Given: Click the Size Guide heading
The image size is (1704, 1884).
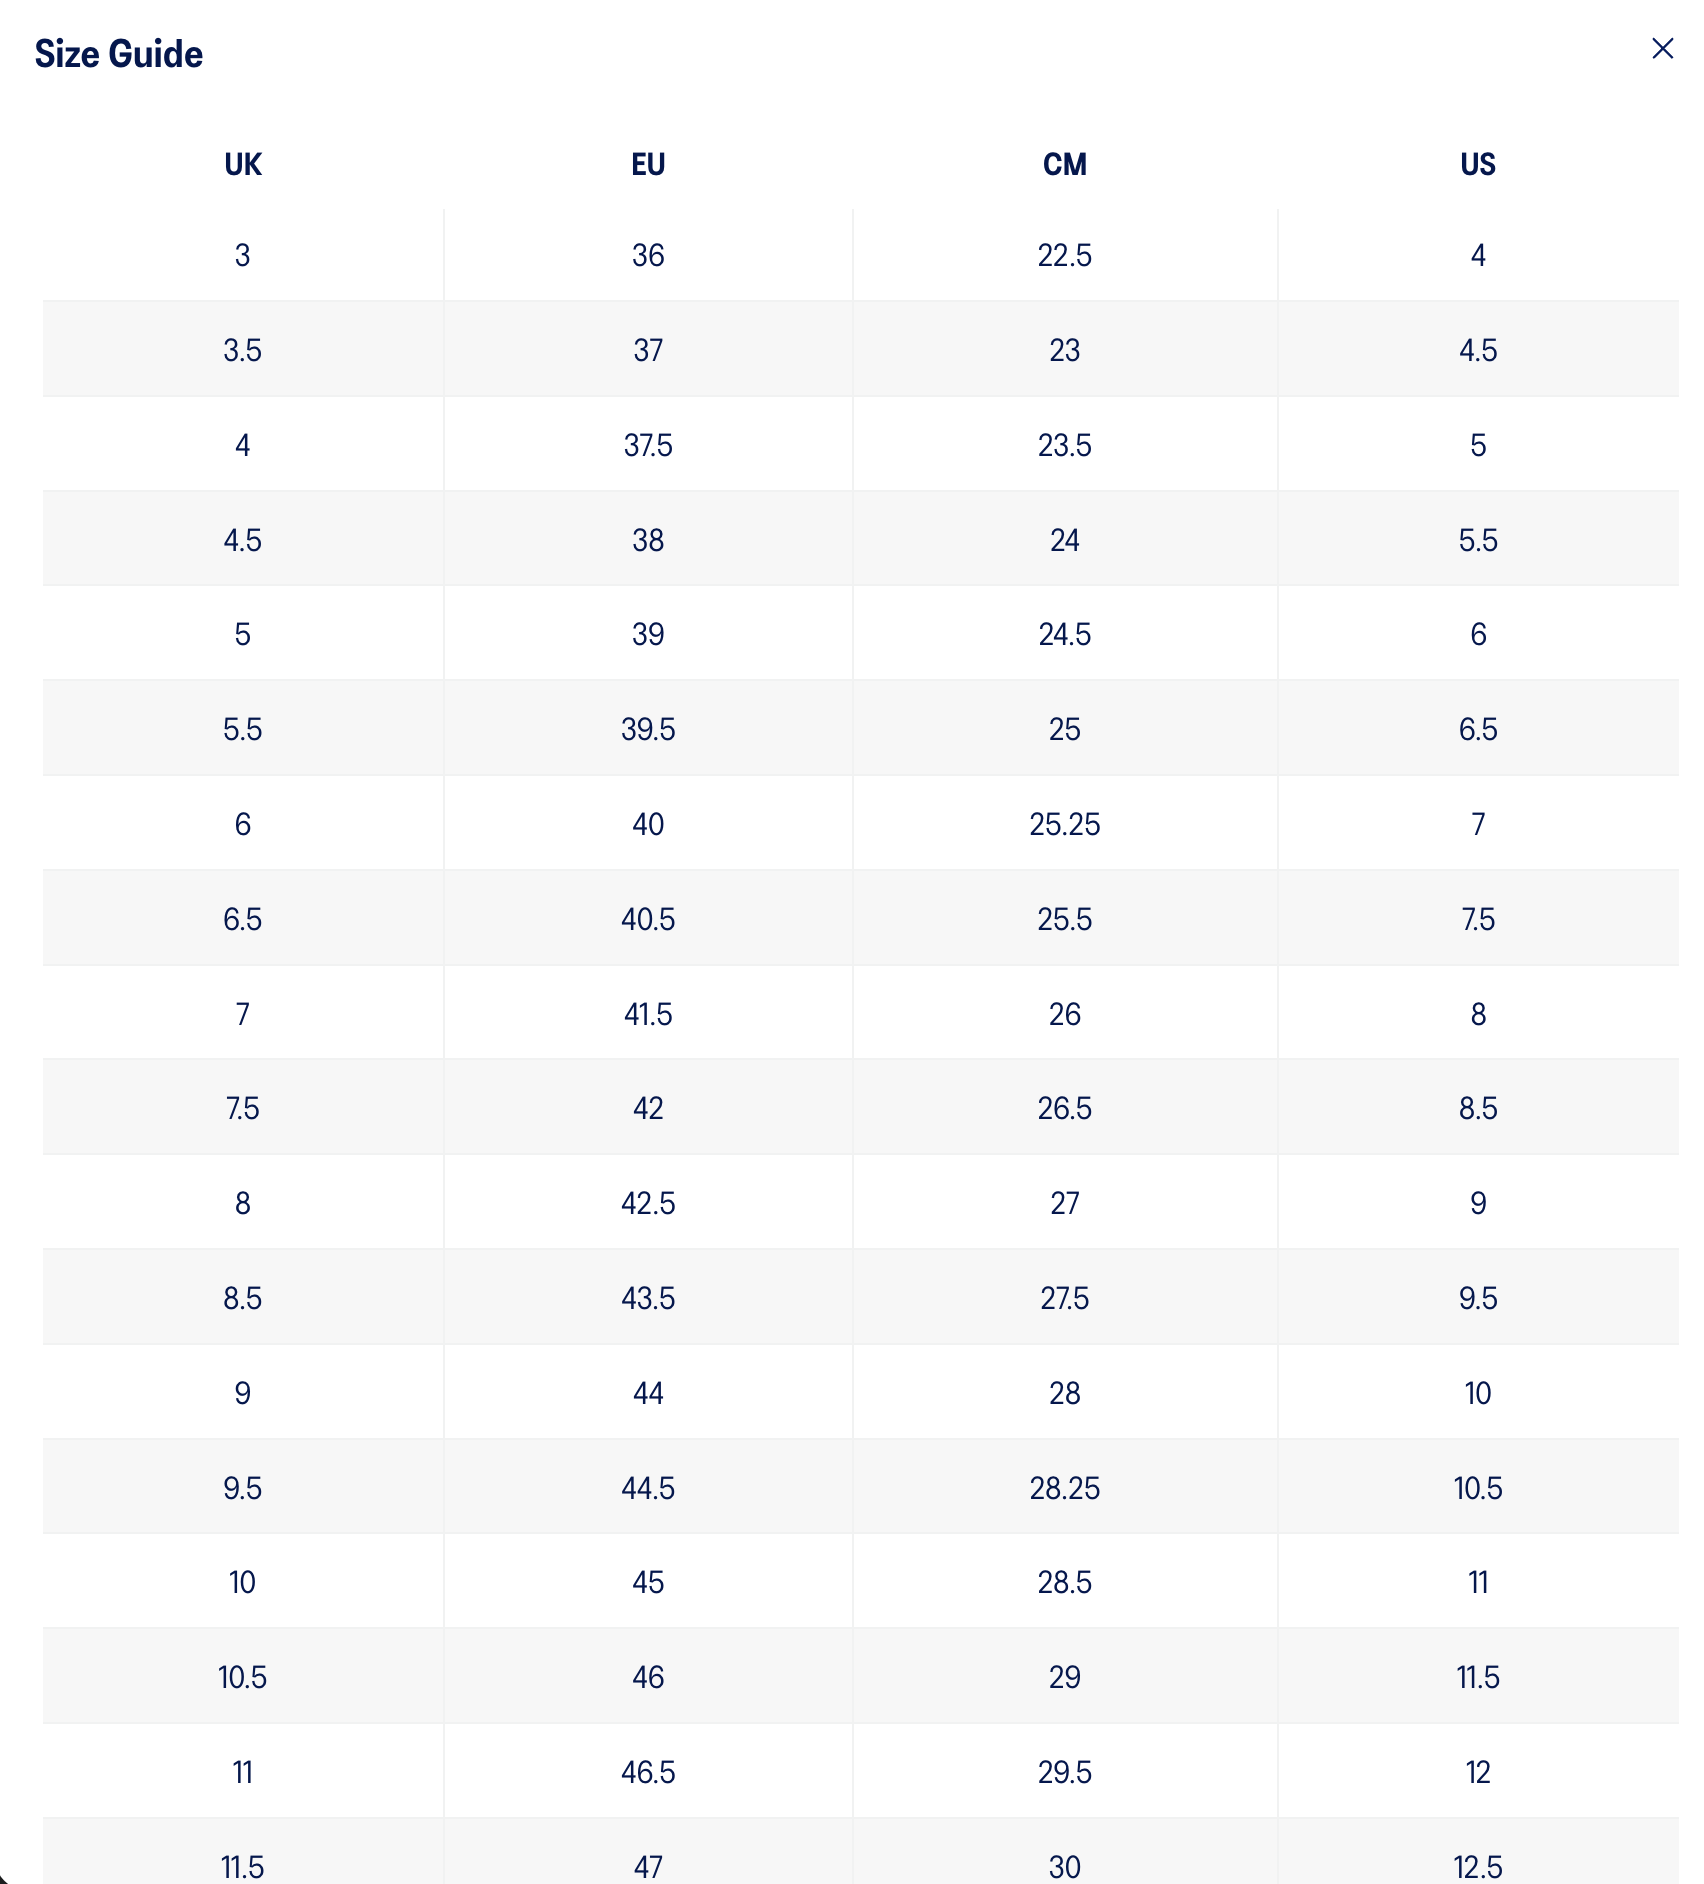Looking at the screenshot, I should point(119,54).
